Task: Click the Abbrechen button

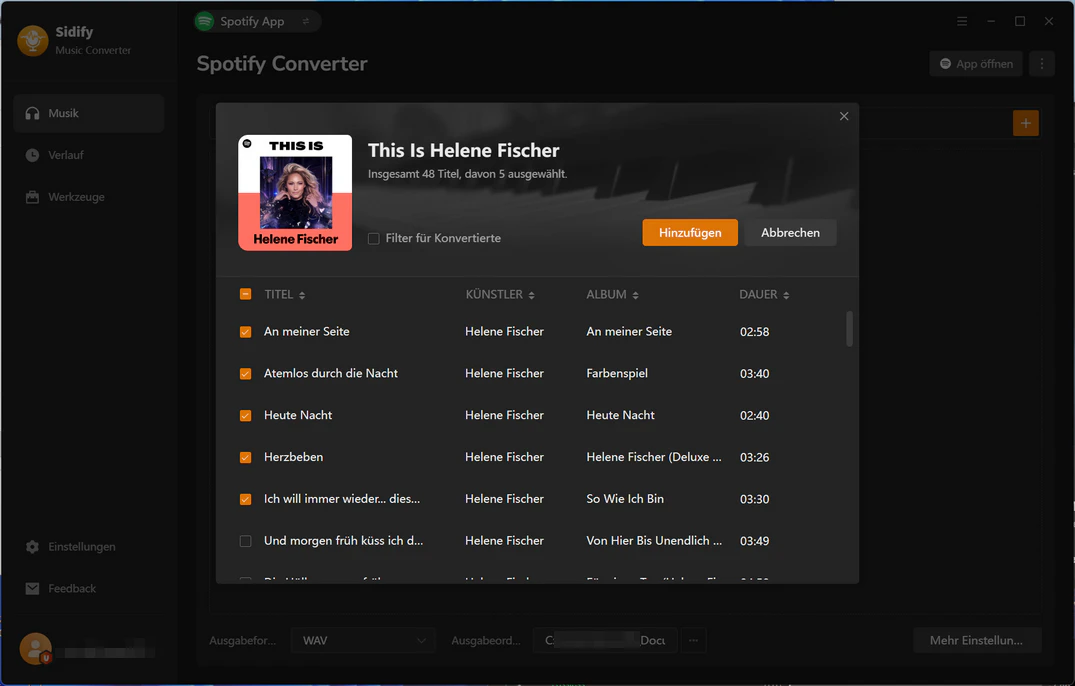Action: [x=790, y=232]
